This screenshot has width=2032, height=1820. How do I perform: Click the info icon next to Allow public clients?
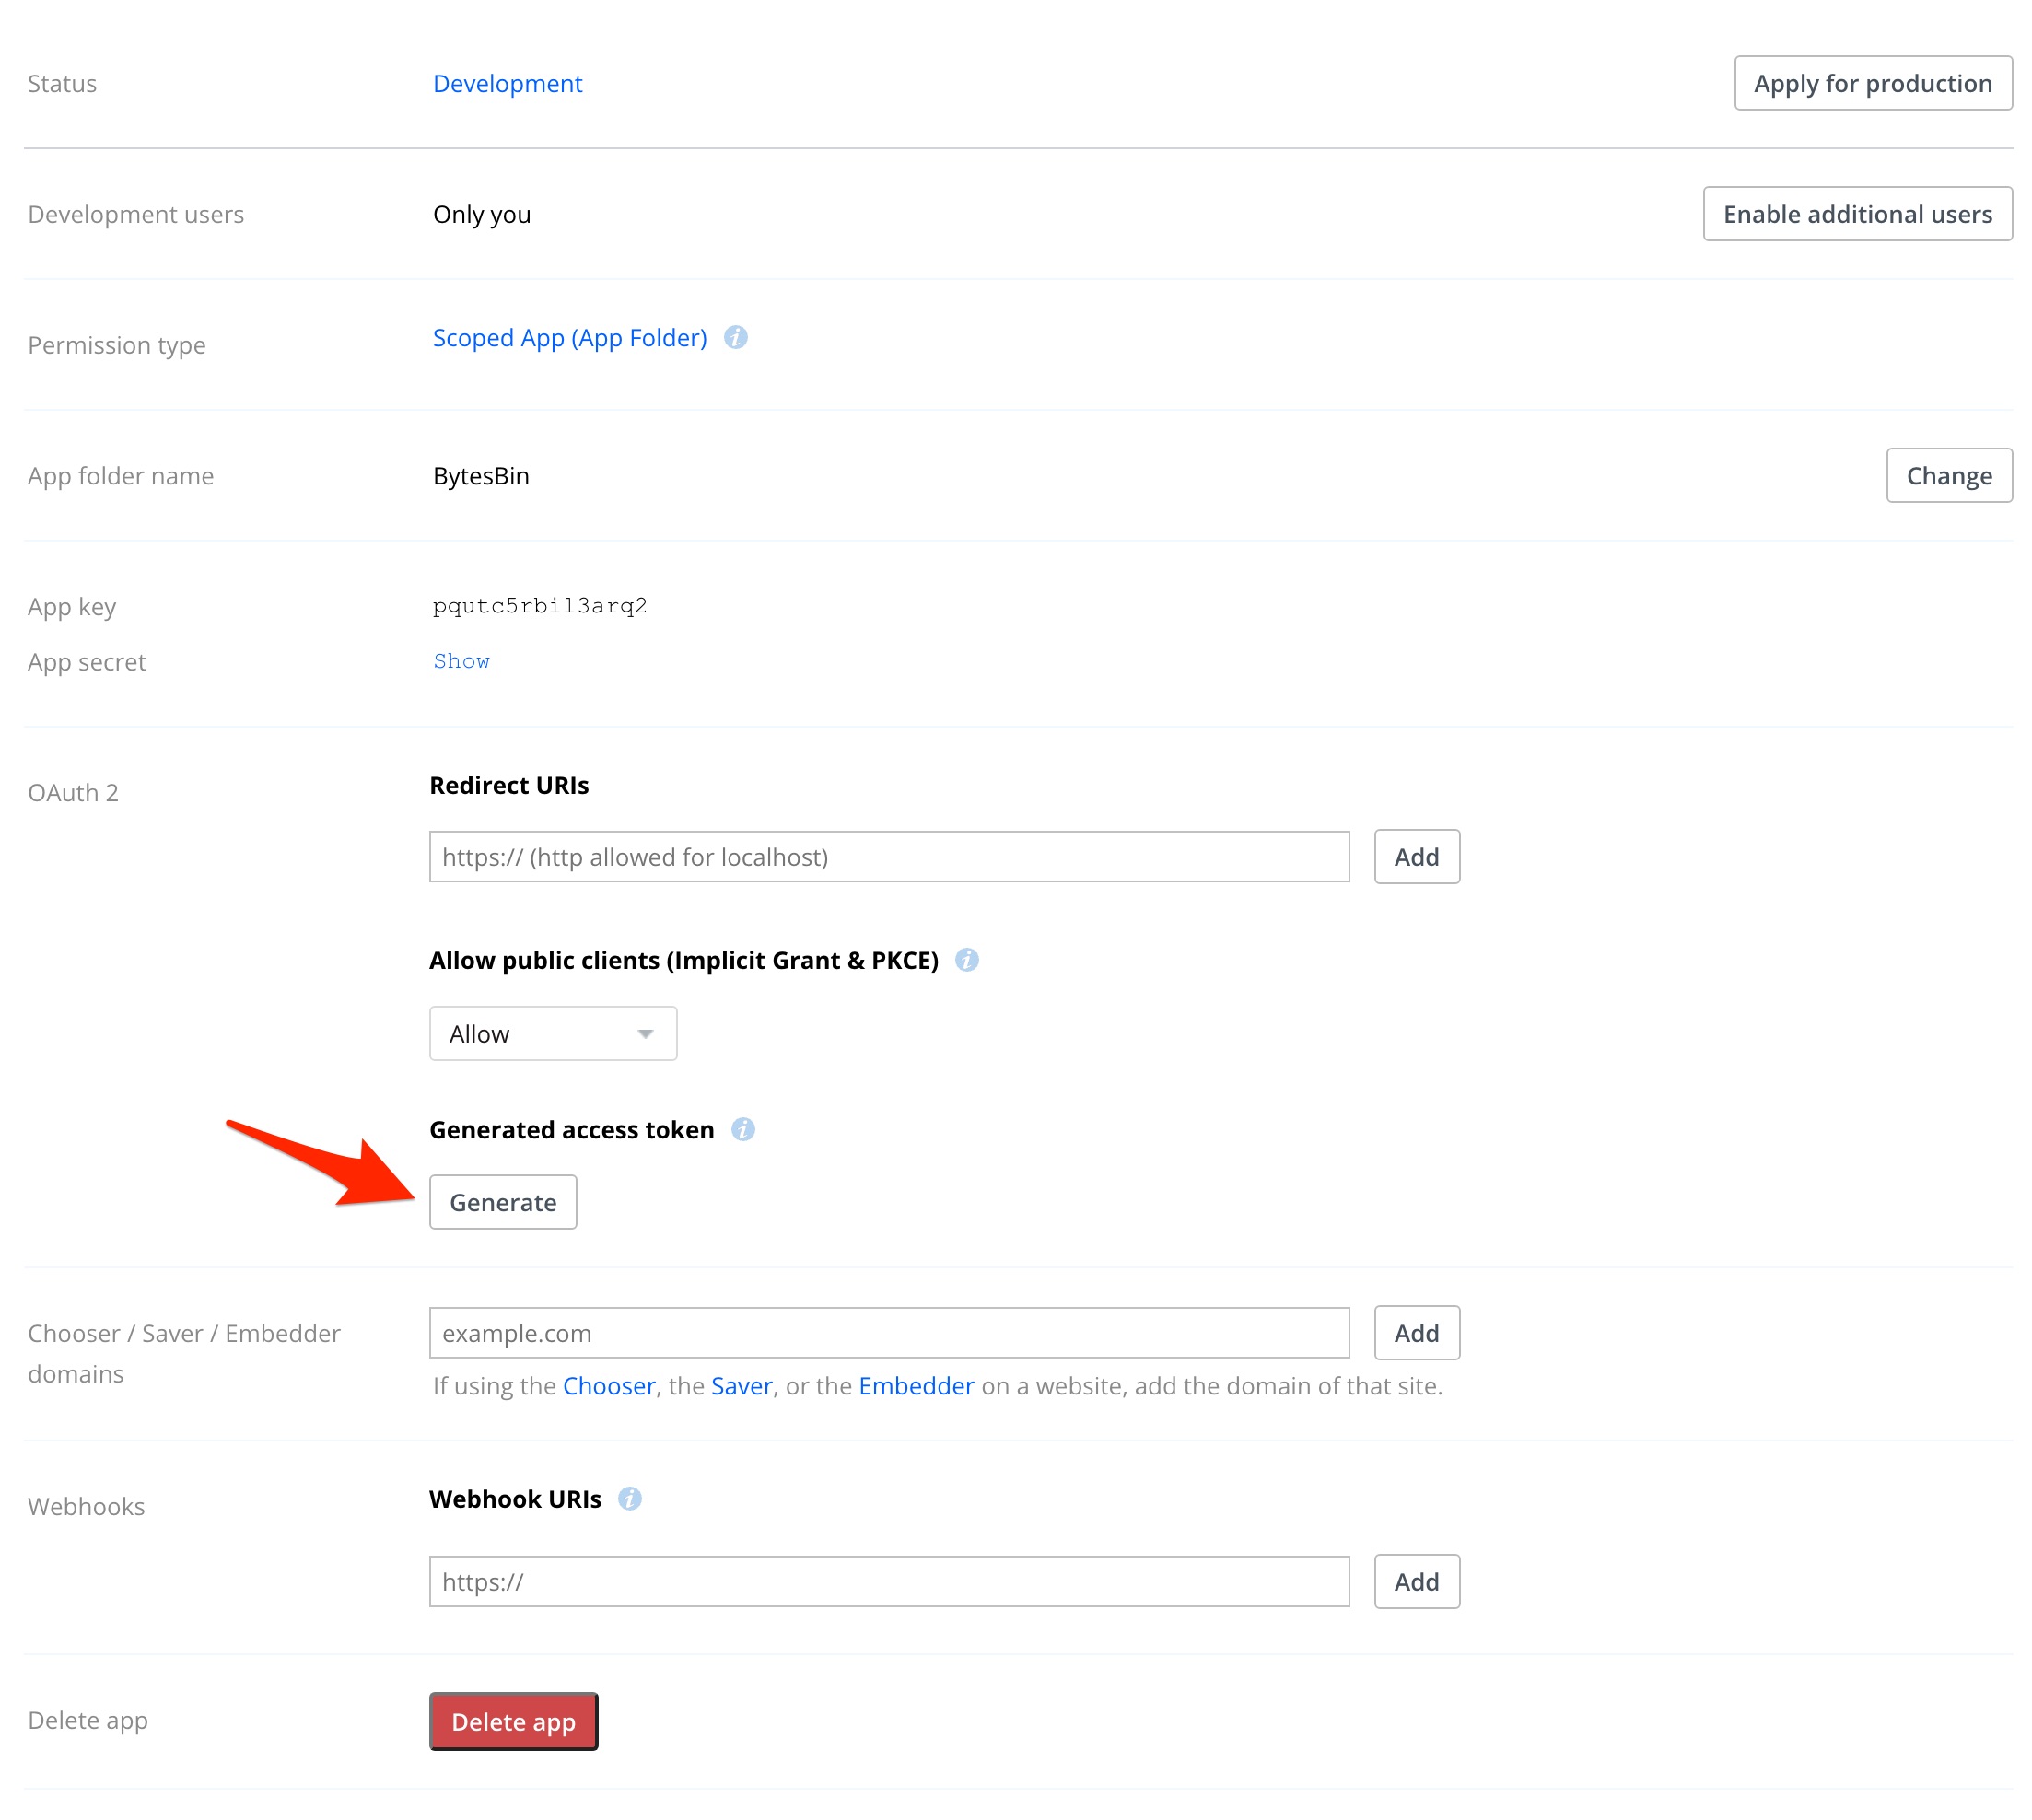click(x=968, y=959)
